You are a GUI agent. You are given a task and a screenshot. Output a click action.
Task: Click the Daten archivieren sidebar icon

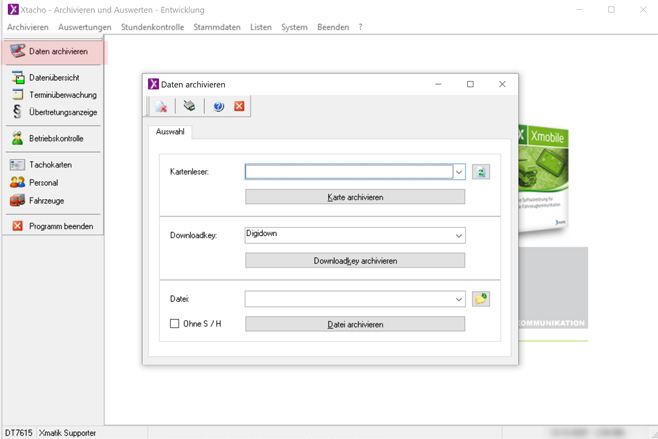pos(18,51)
